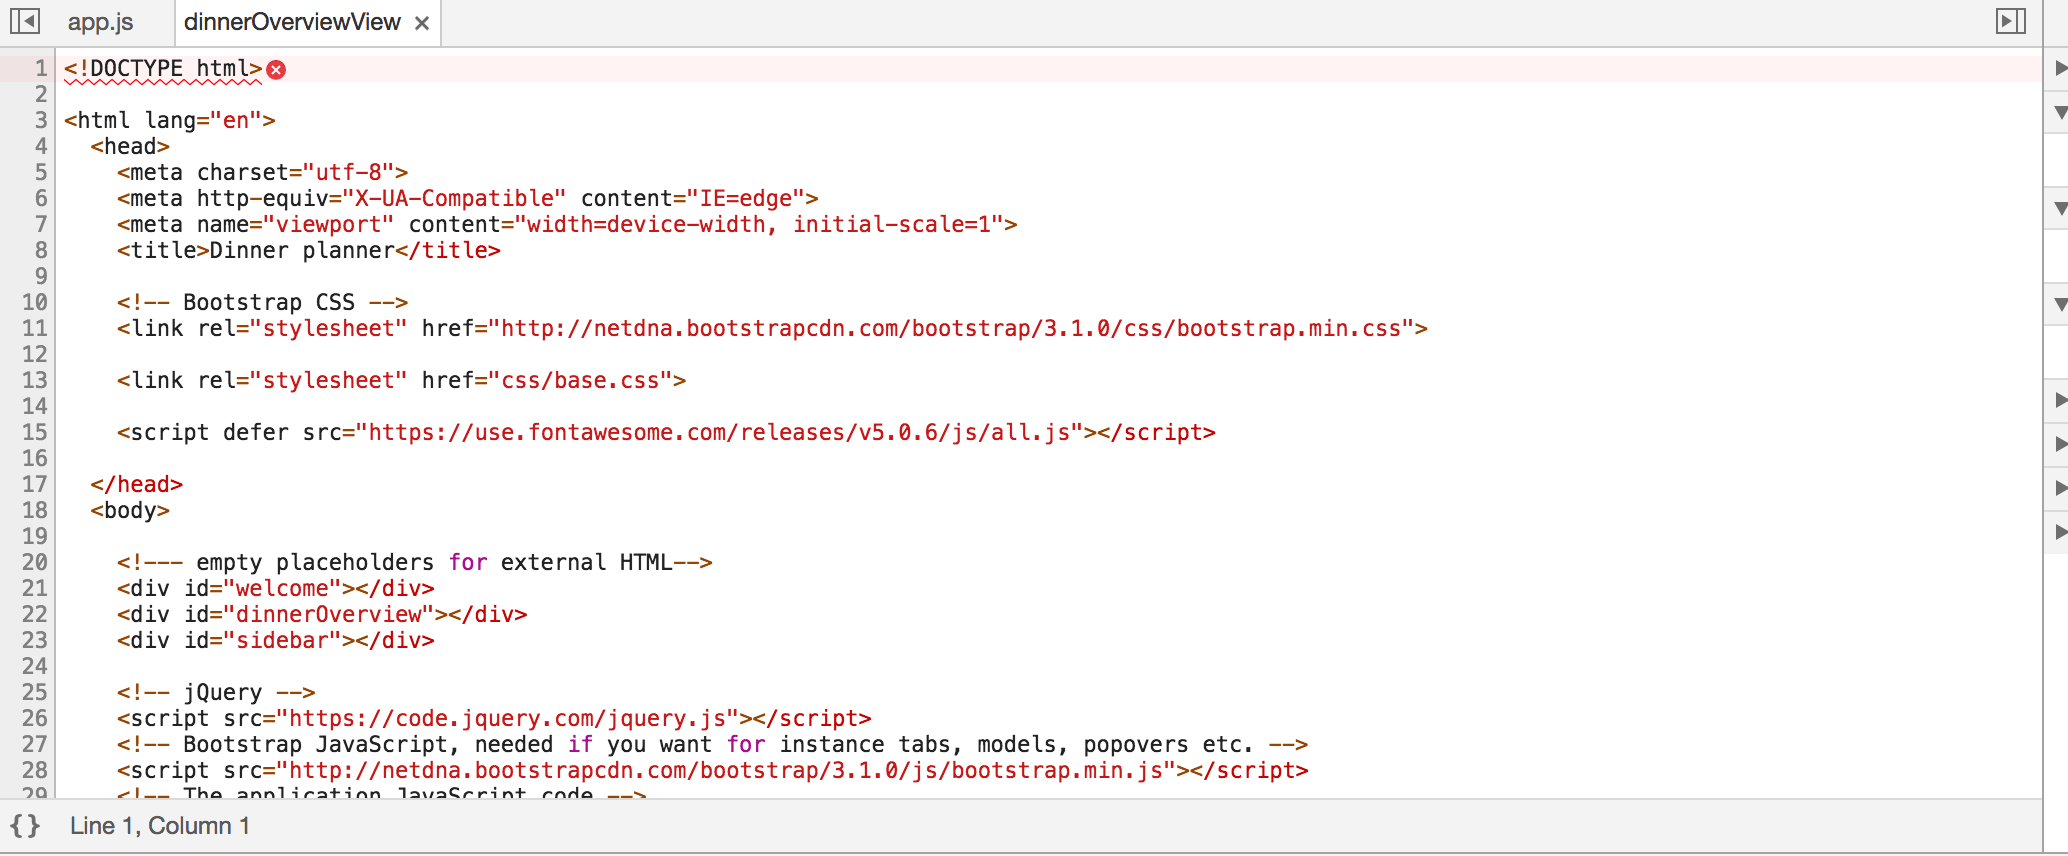The width and height of the screenshot is (2068, 856).
Task: Collapse the sidebar section arrow beside line 3
Action: point(2060,112)
